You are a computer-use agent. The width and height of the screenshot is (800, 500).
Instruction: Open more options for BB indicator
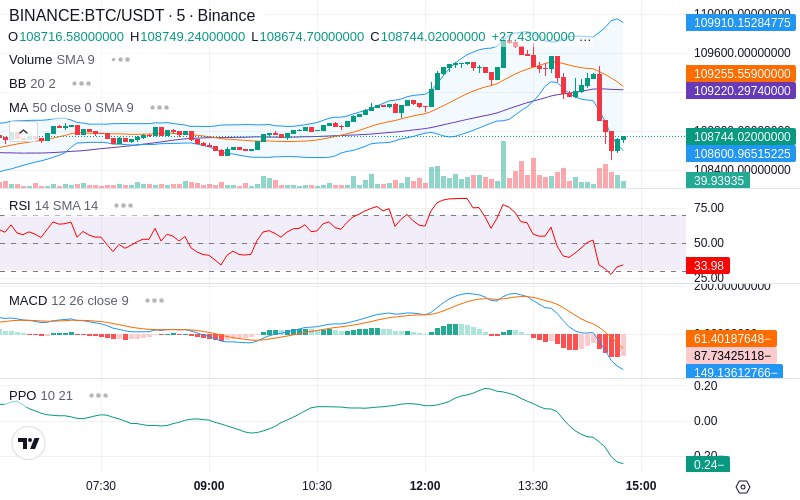[82, 84]
